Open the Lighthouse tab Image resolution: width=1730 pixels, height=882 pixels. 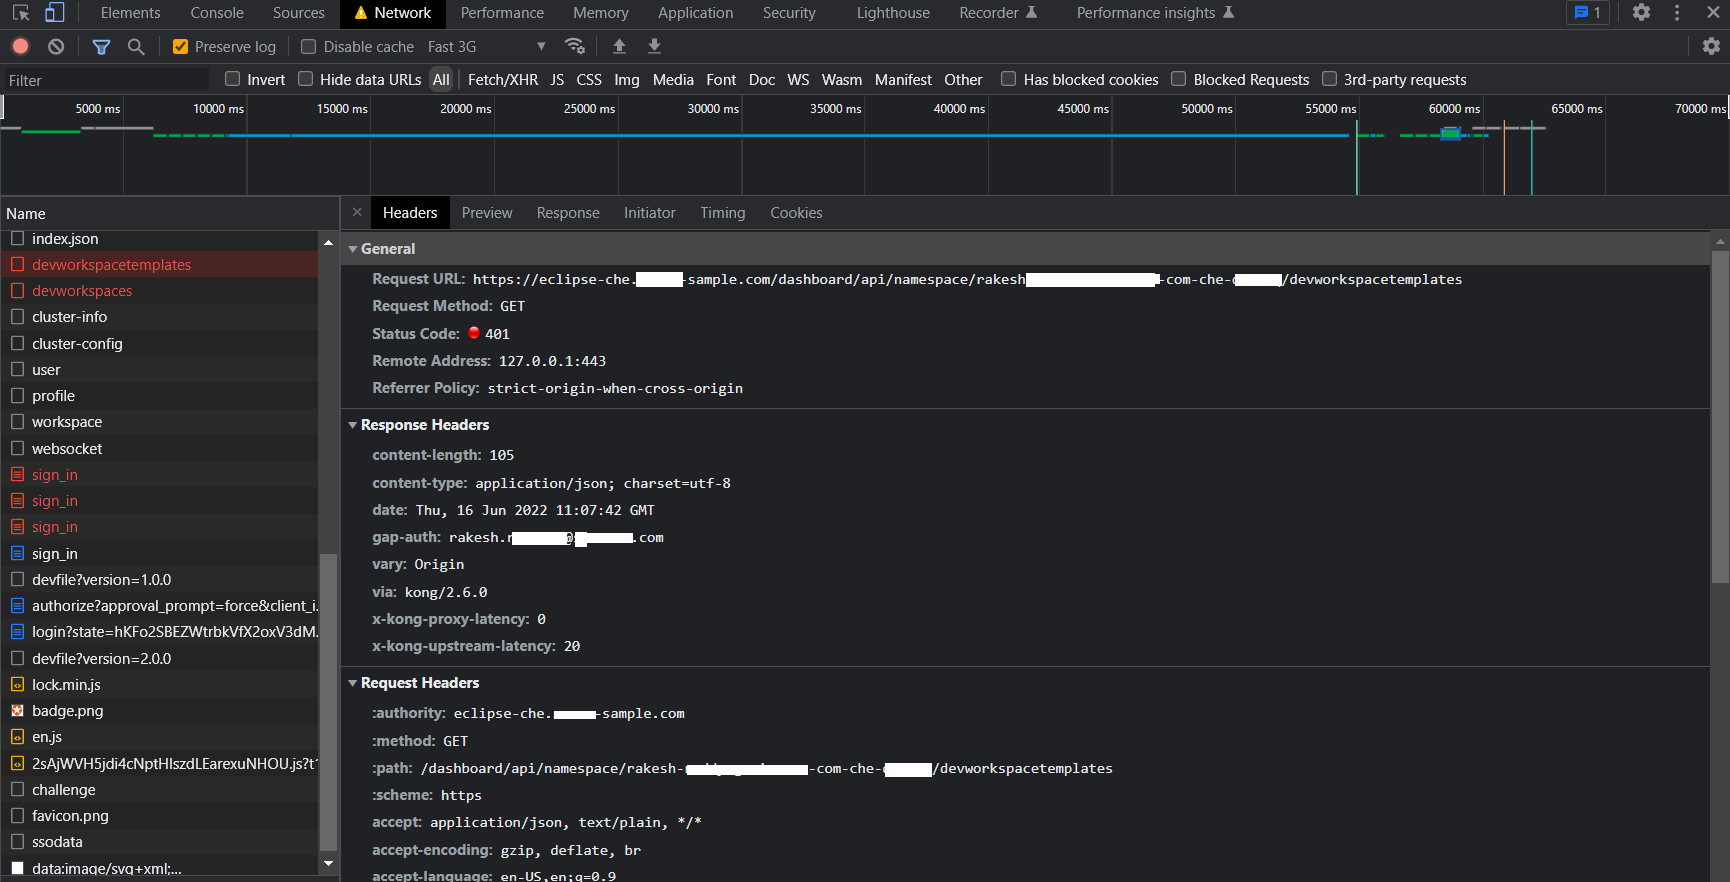[x=893, y=13]
